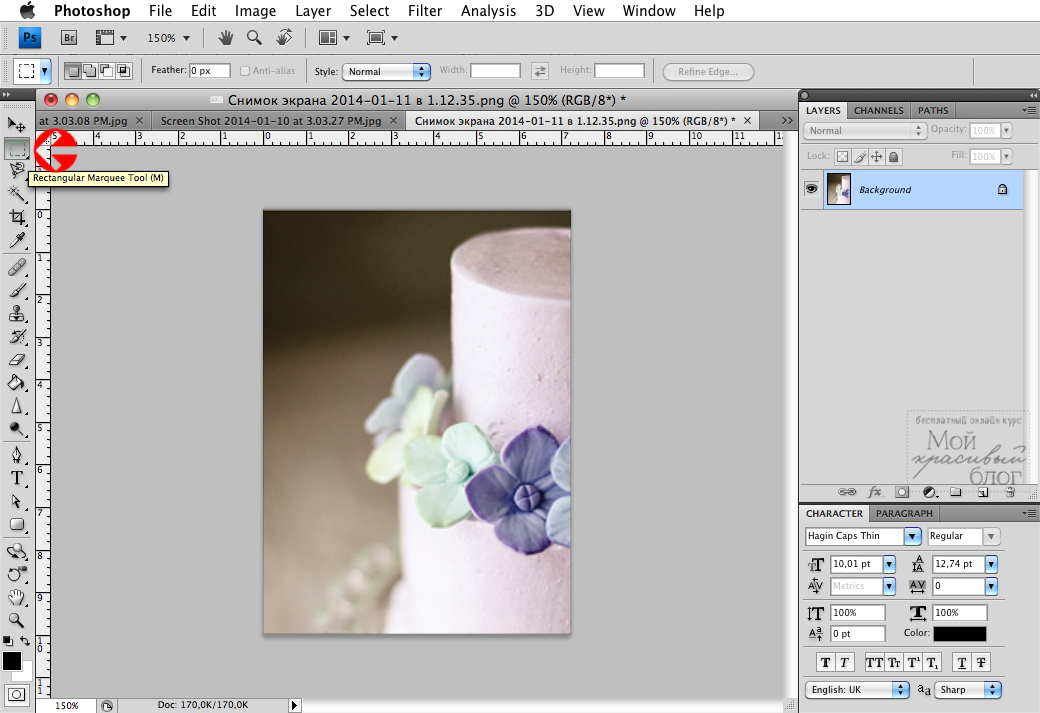
Task: Toggle the Anti-alias checkbox
Action: click(245, 71)
